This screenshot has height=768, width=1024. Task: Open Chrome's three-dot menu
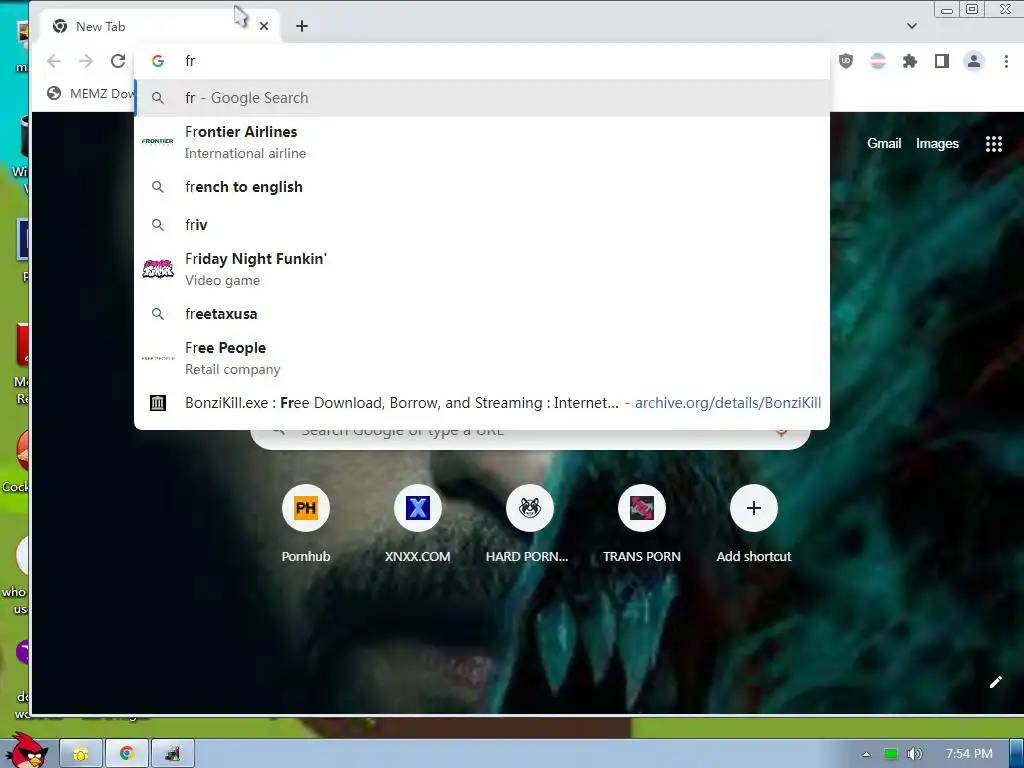click(x=1006, y=61)
